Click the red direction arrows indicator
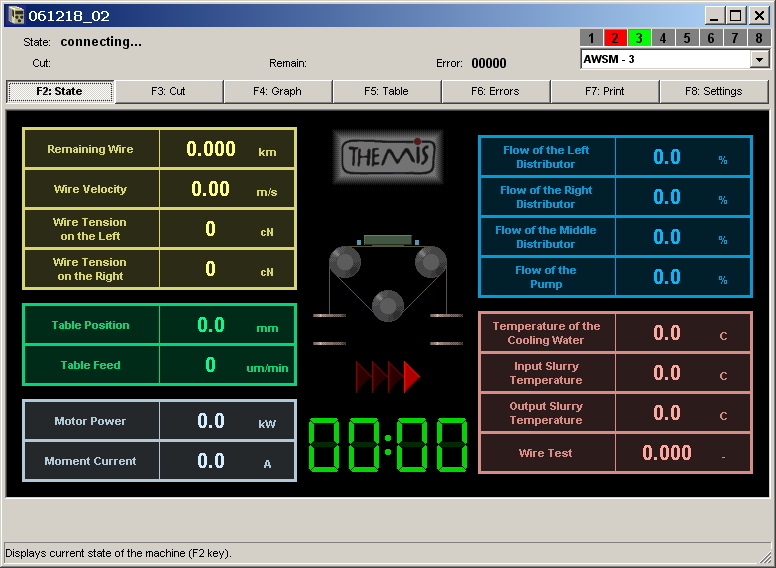The image size is (776, 568). tap(388, 376)
